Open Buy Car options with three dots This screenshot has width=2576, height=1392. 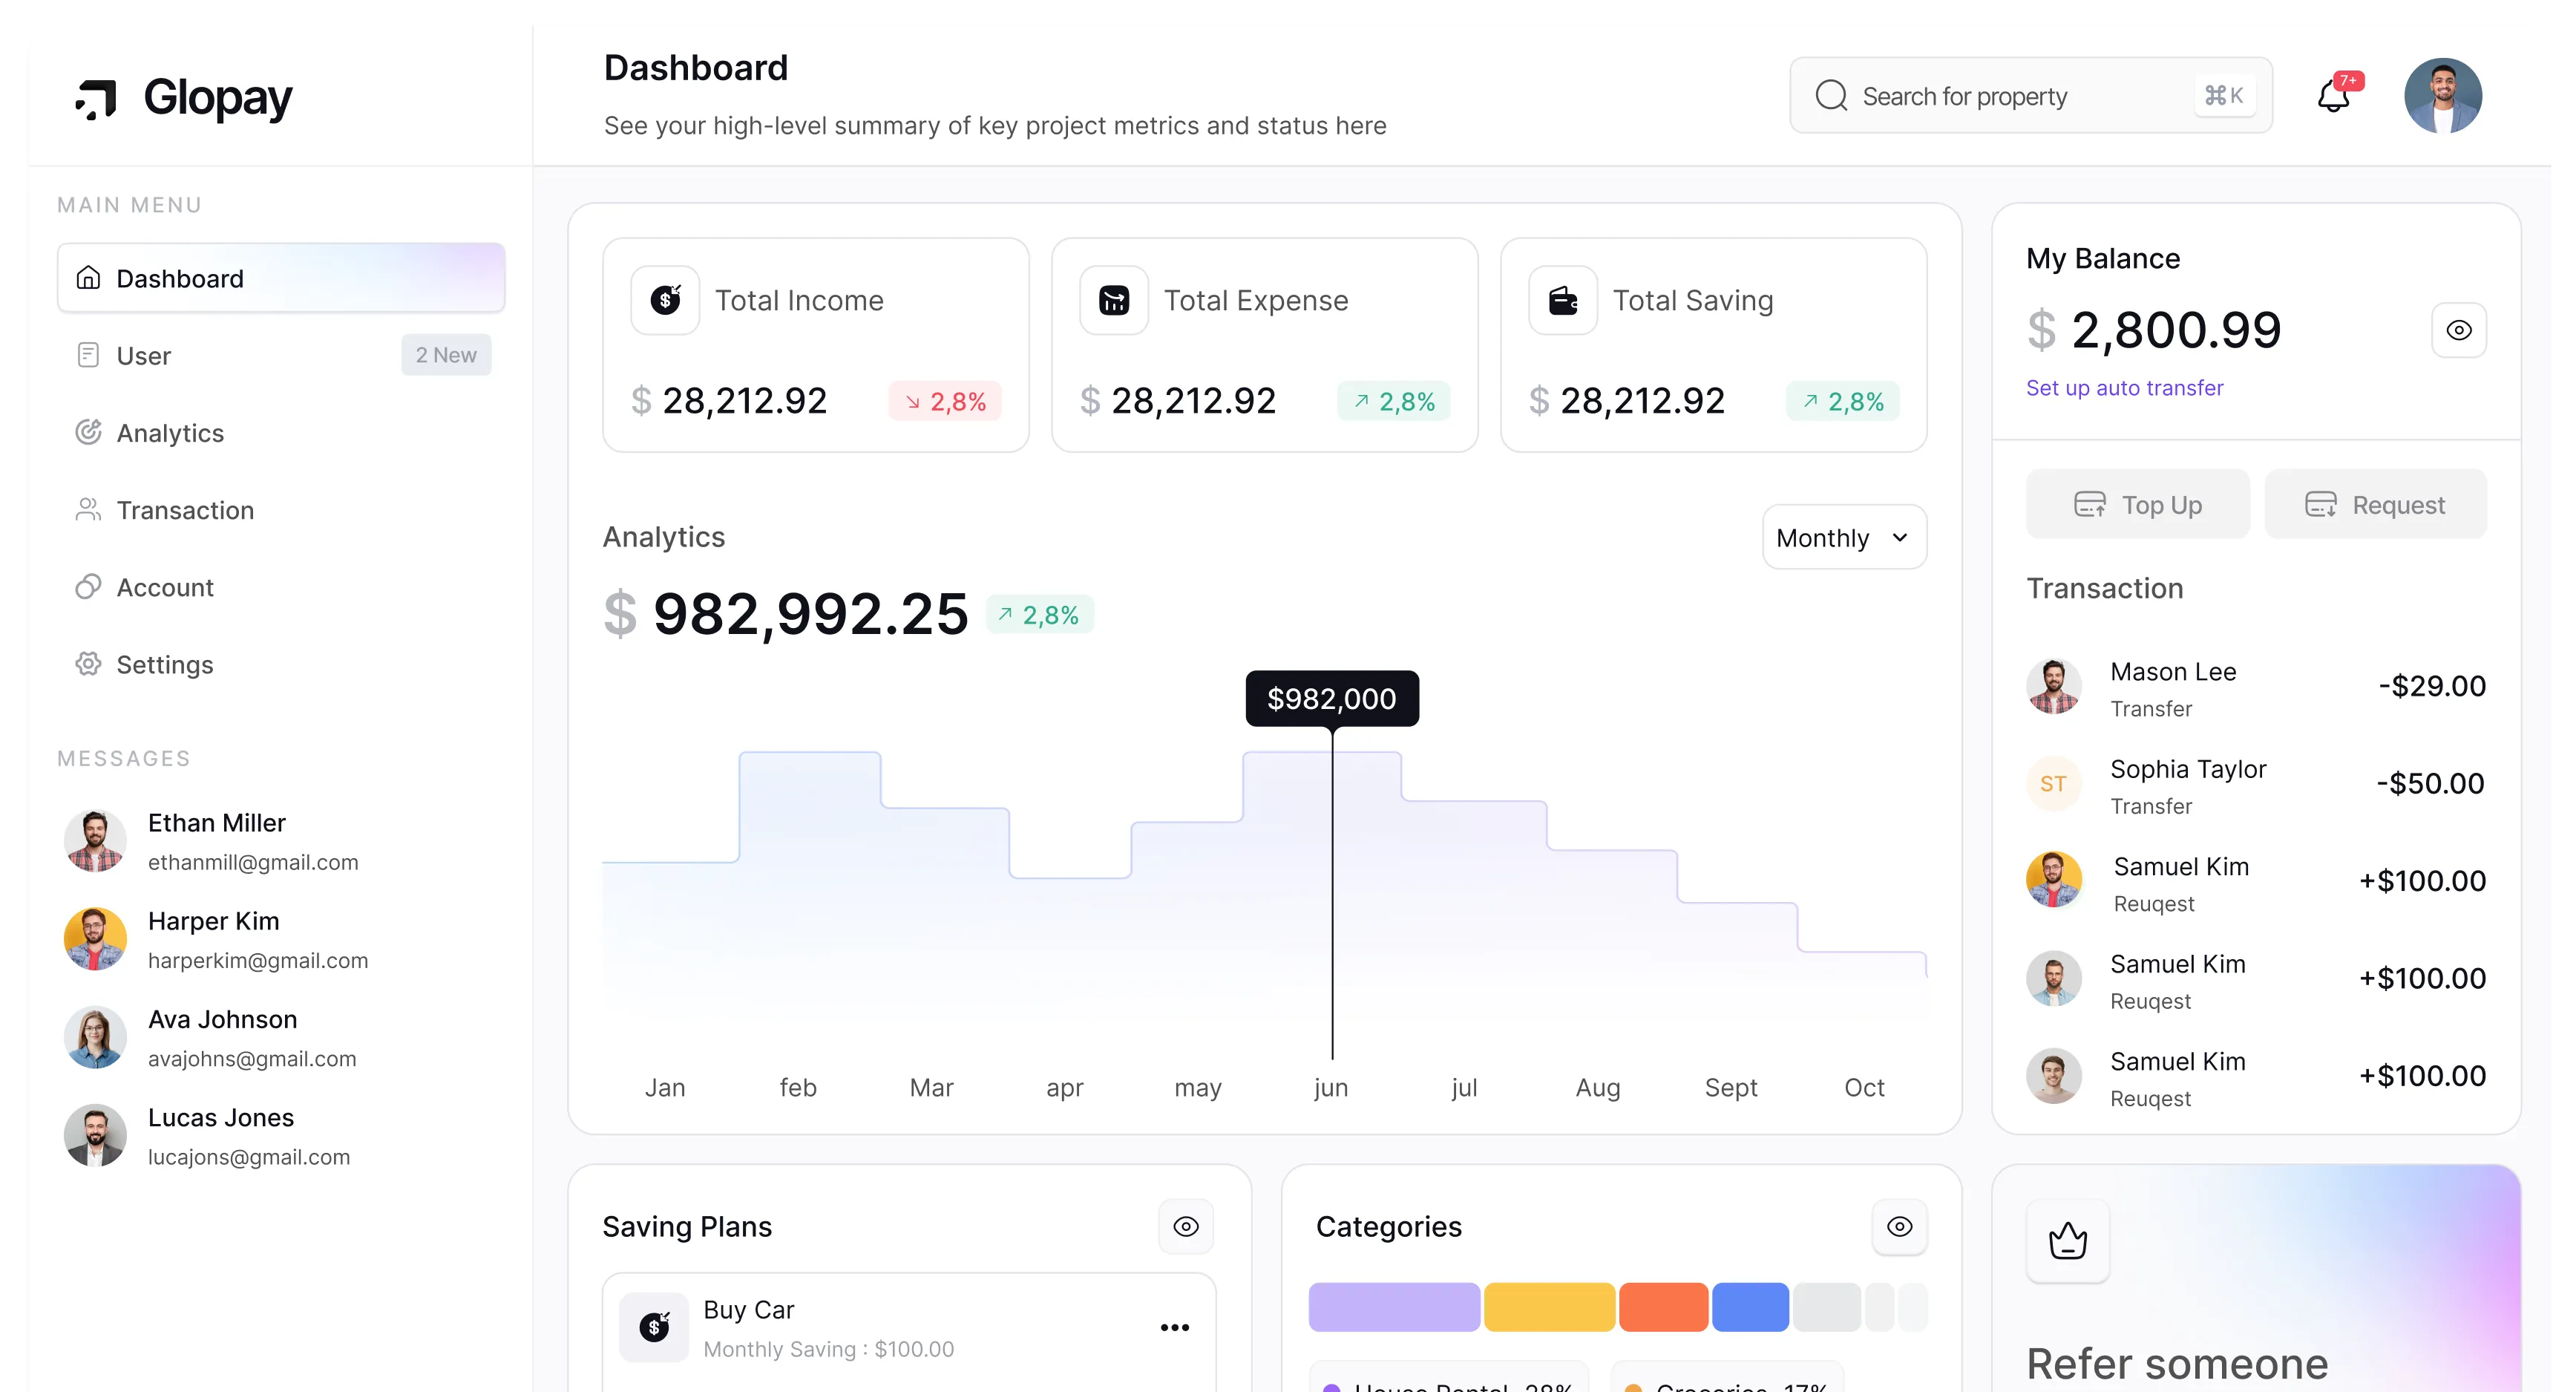(1174, 1327)
